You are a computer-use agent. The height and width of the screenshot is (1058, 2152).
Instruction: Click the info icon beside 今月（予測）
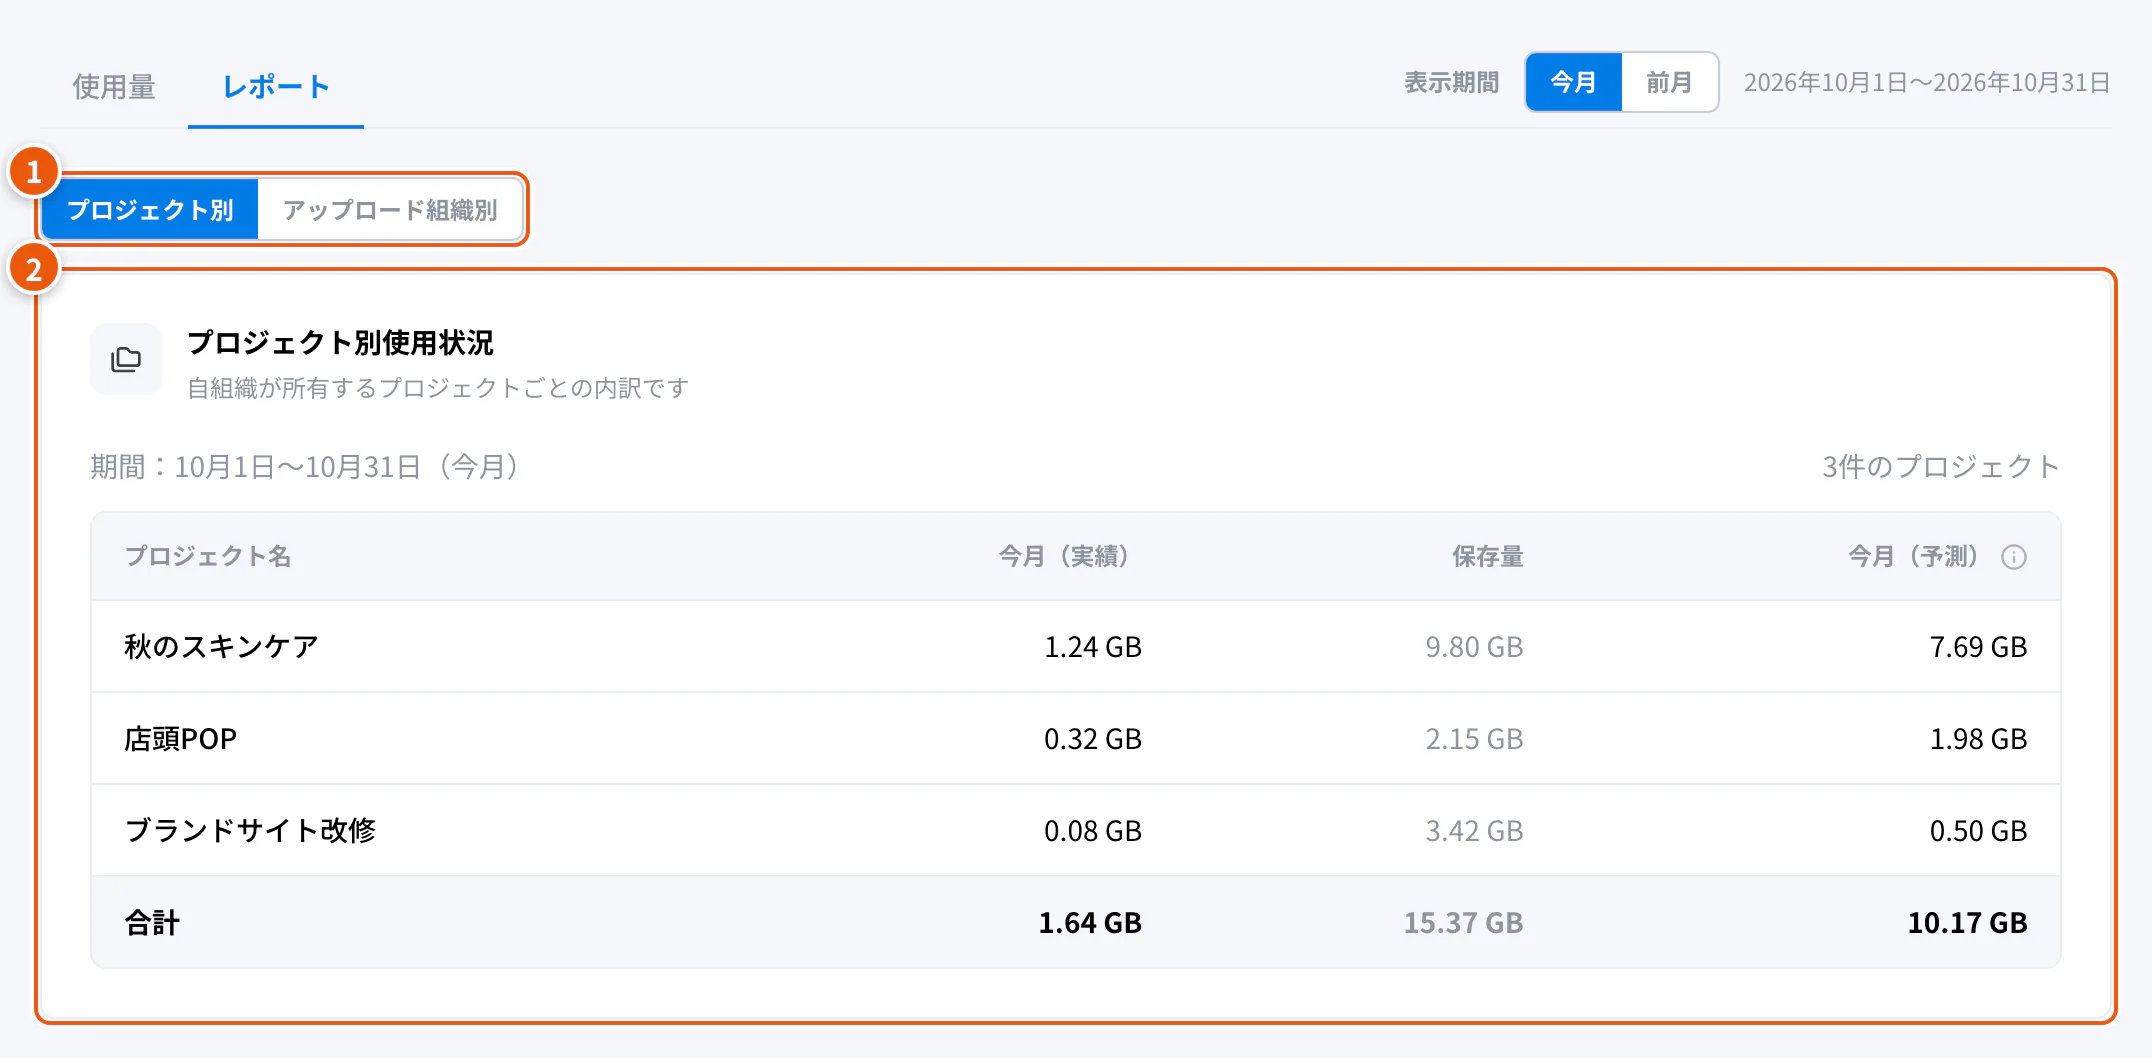coord(2013,557)
